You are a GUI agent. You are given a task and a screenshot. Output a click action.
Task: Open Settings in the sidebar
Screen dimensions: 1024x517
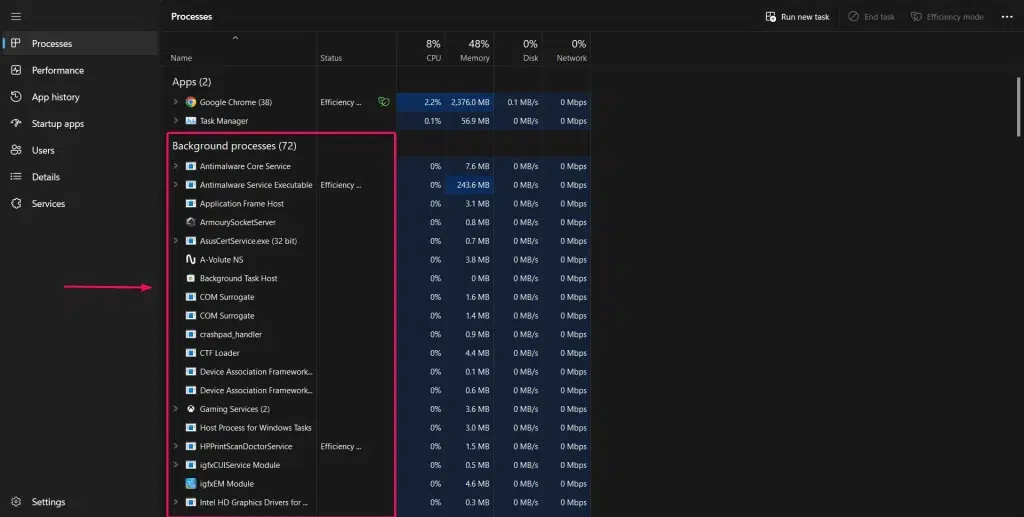[x=80, y=502]
